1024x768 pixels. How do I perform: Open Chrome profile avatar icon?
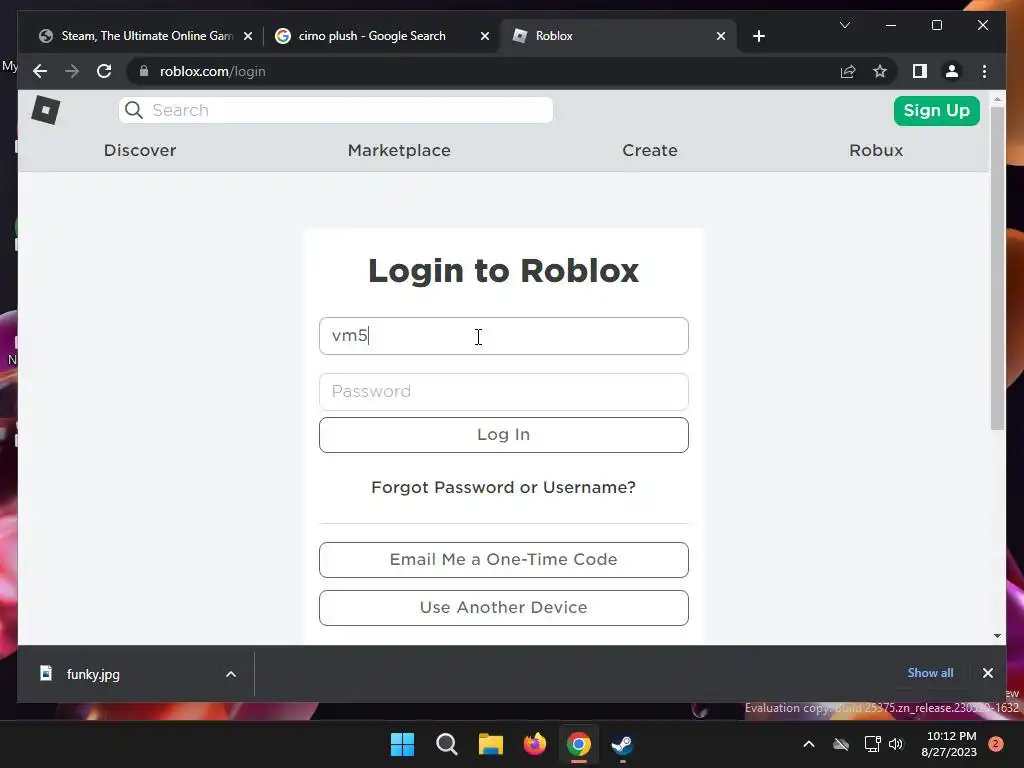point(952,71)
